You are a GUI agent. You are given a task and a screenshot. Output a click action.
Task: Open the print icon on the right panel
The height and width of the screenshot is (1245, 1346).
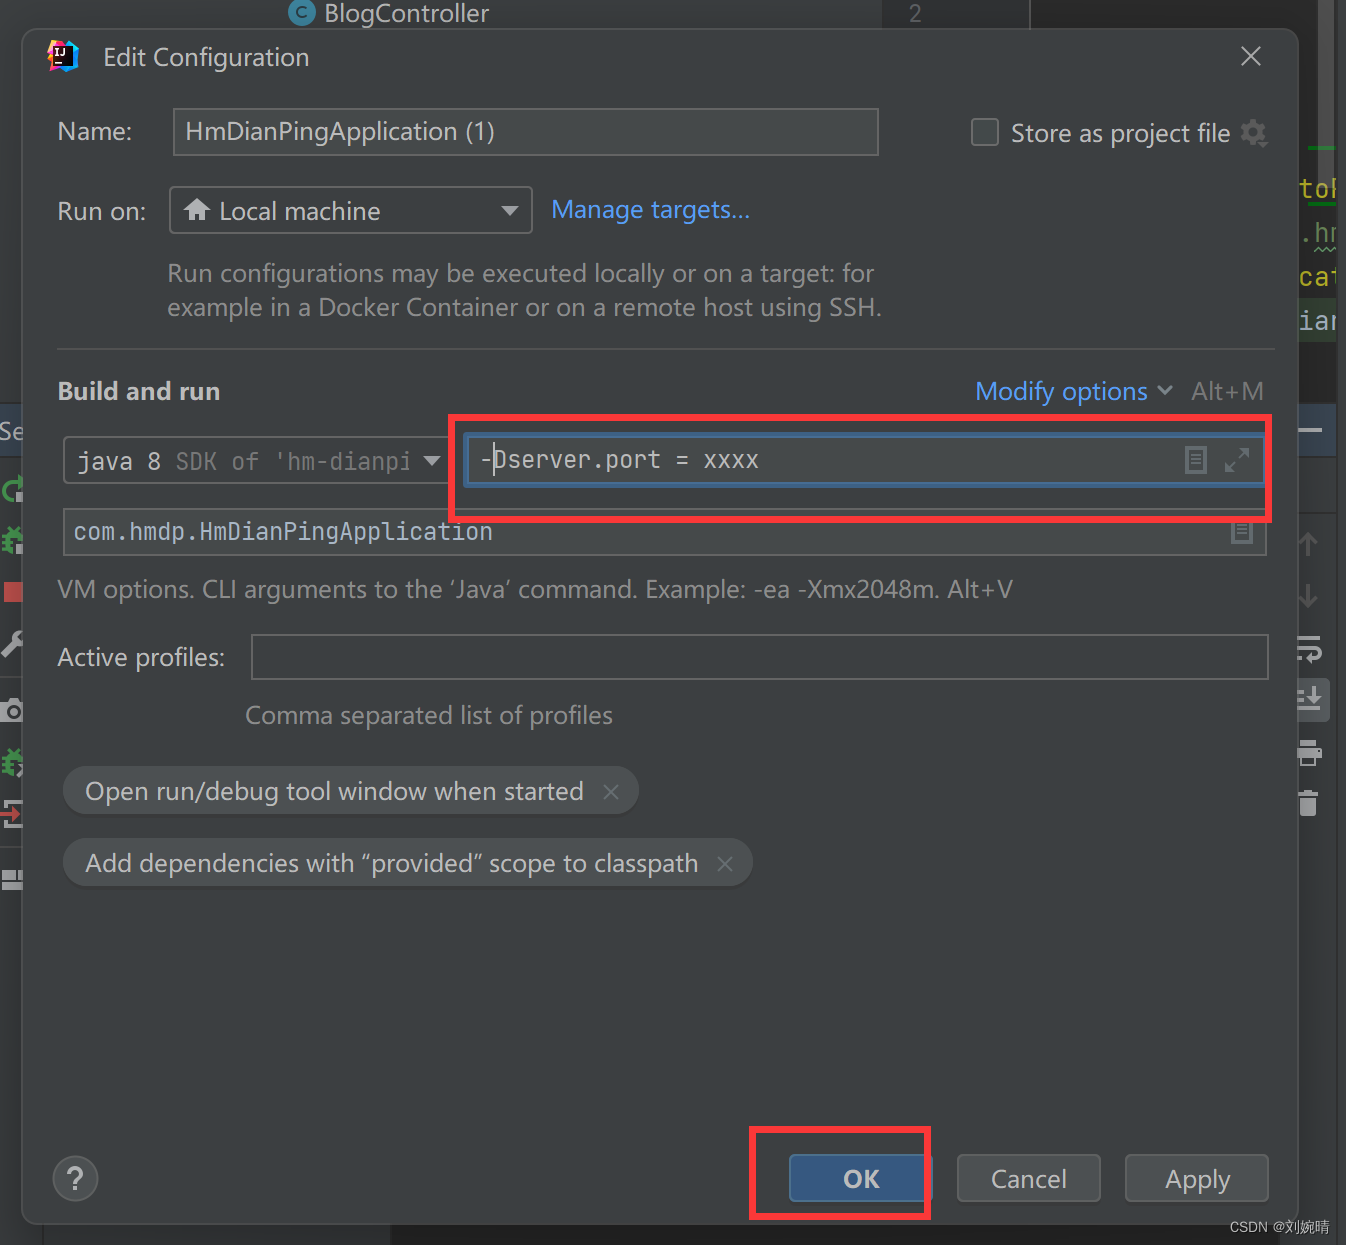click(x=1308, y=753)
